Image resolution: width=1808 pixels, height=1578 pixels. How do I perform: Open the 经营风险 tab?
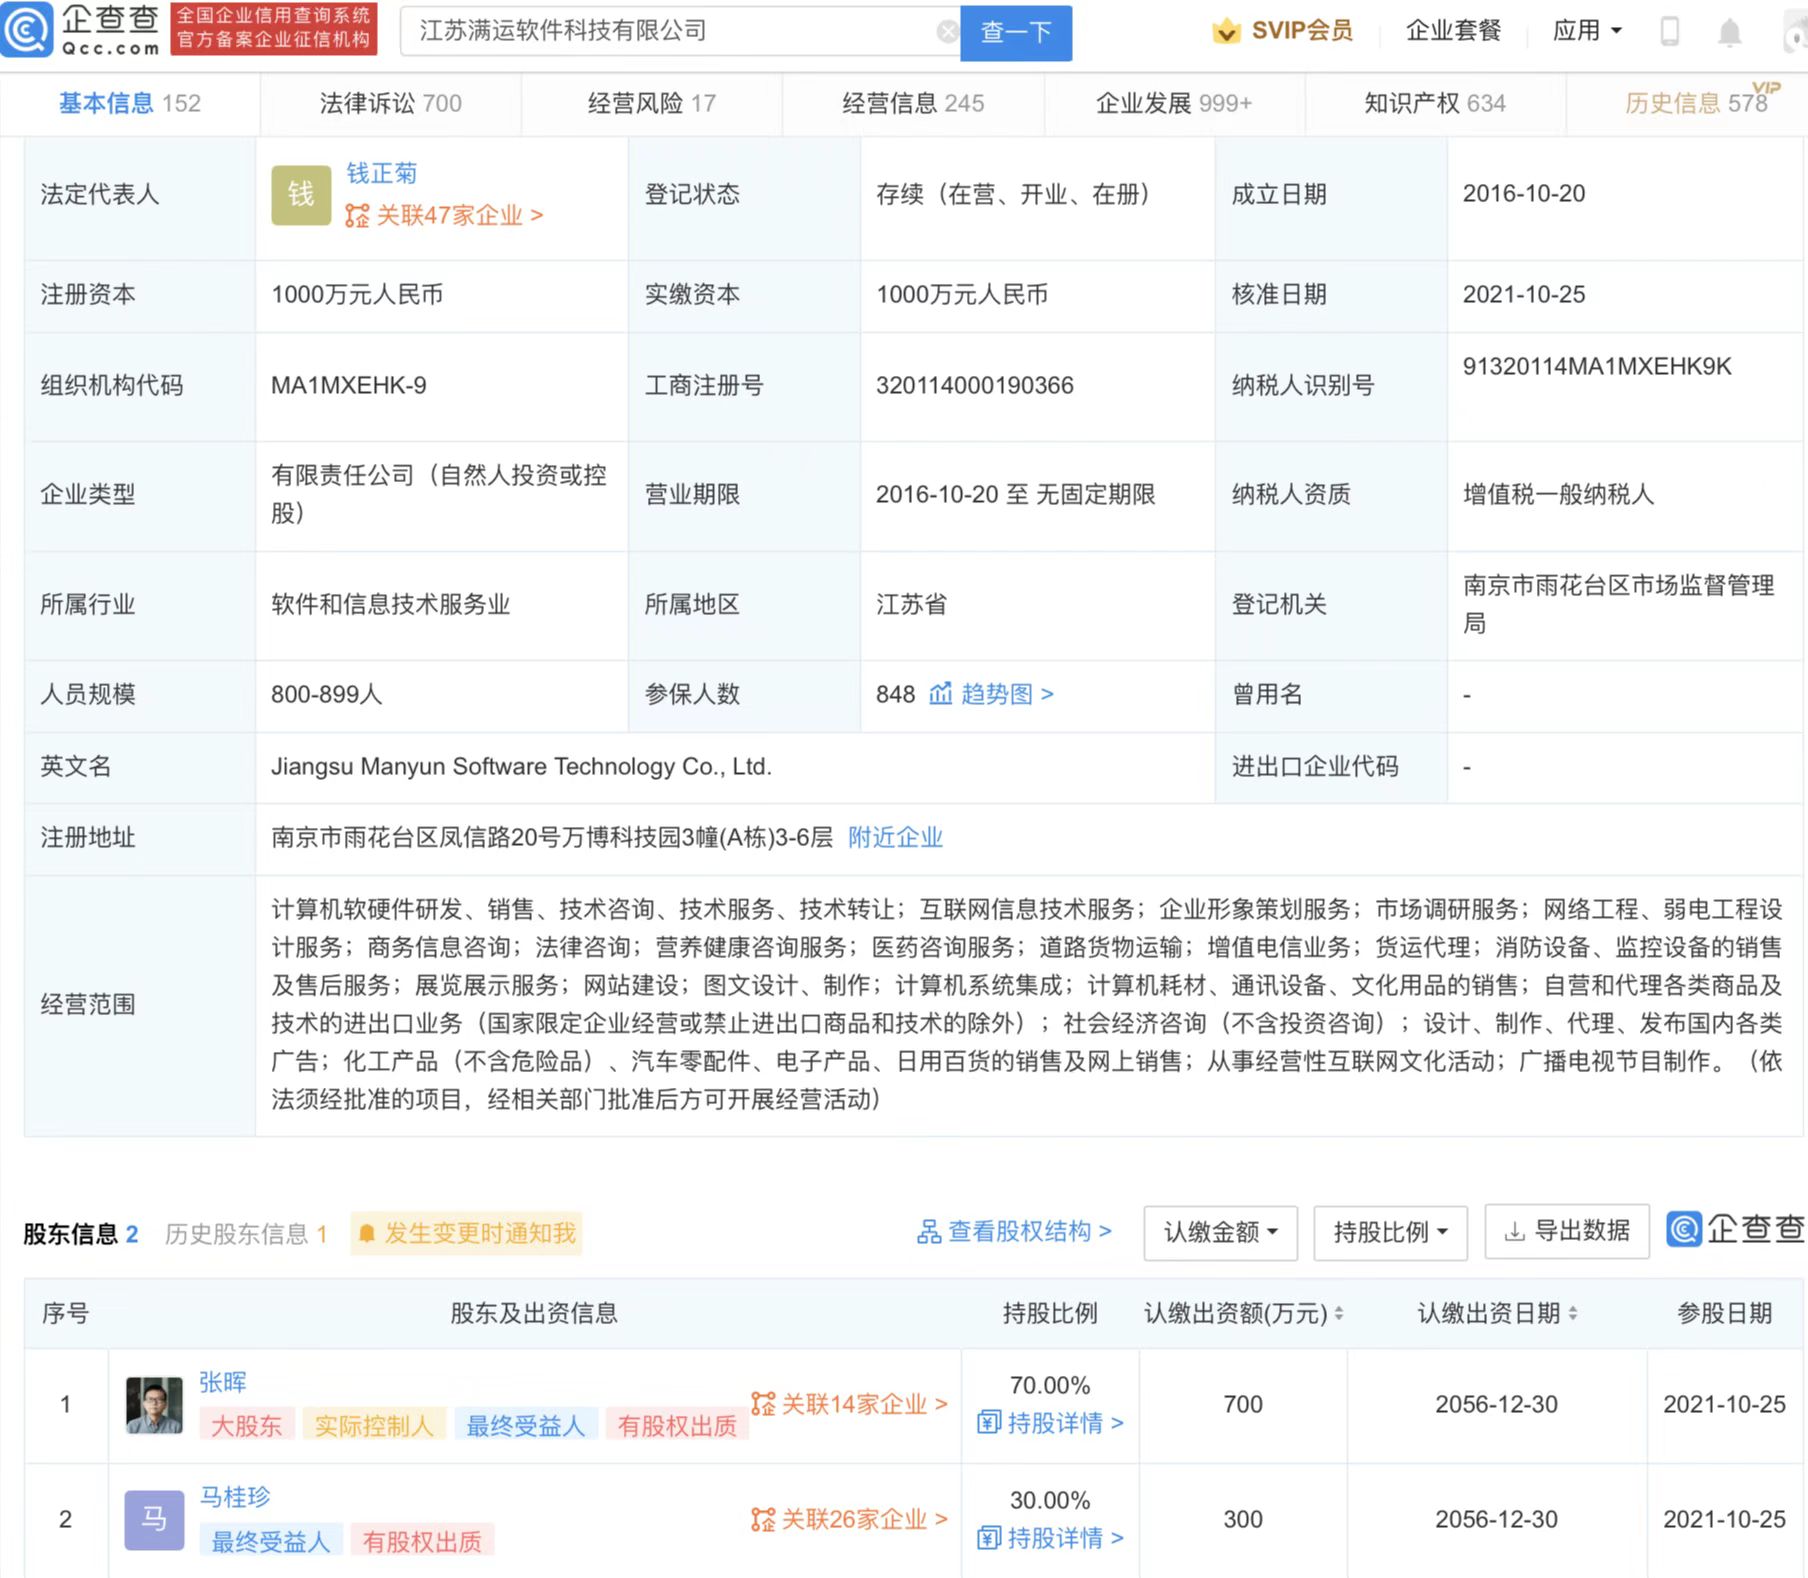[x=652, y=103]
